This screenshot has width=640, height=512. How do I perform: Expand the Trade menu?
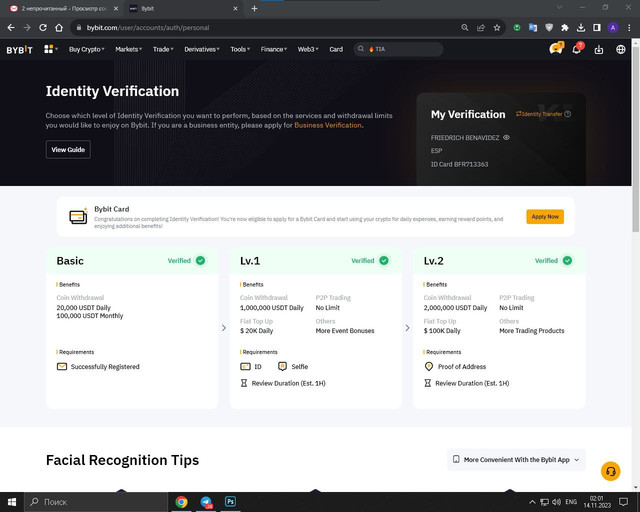(x=163, y=49)
